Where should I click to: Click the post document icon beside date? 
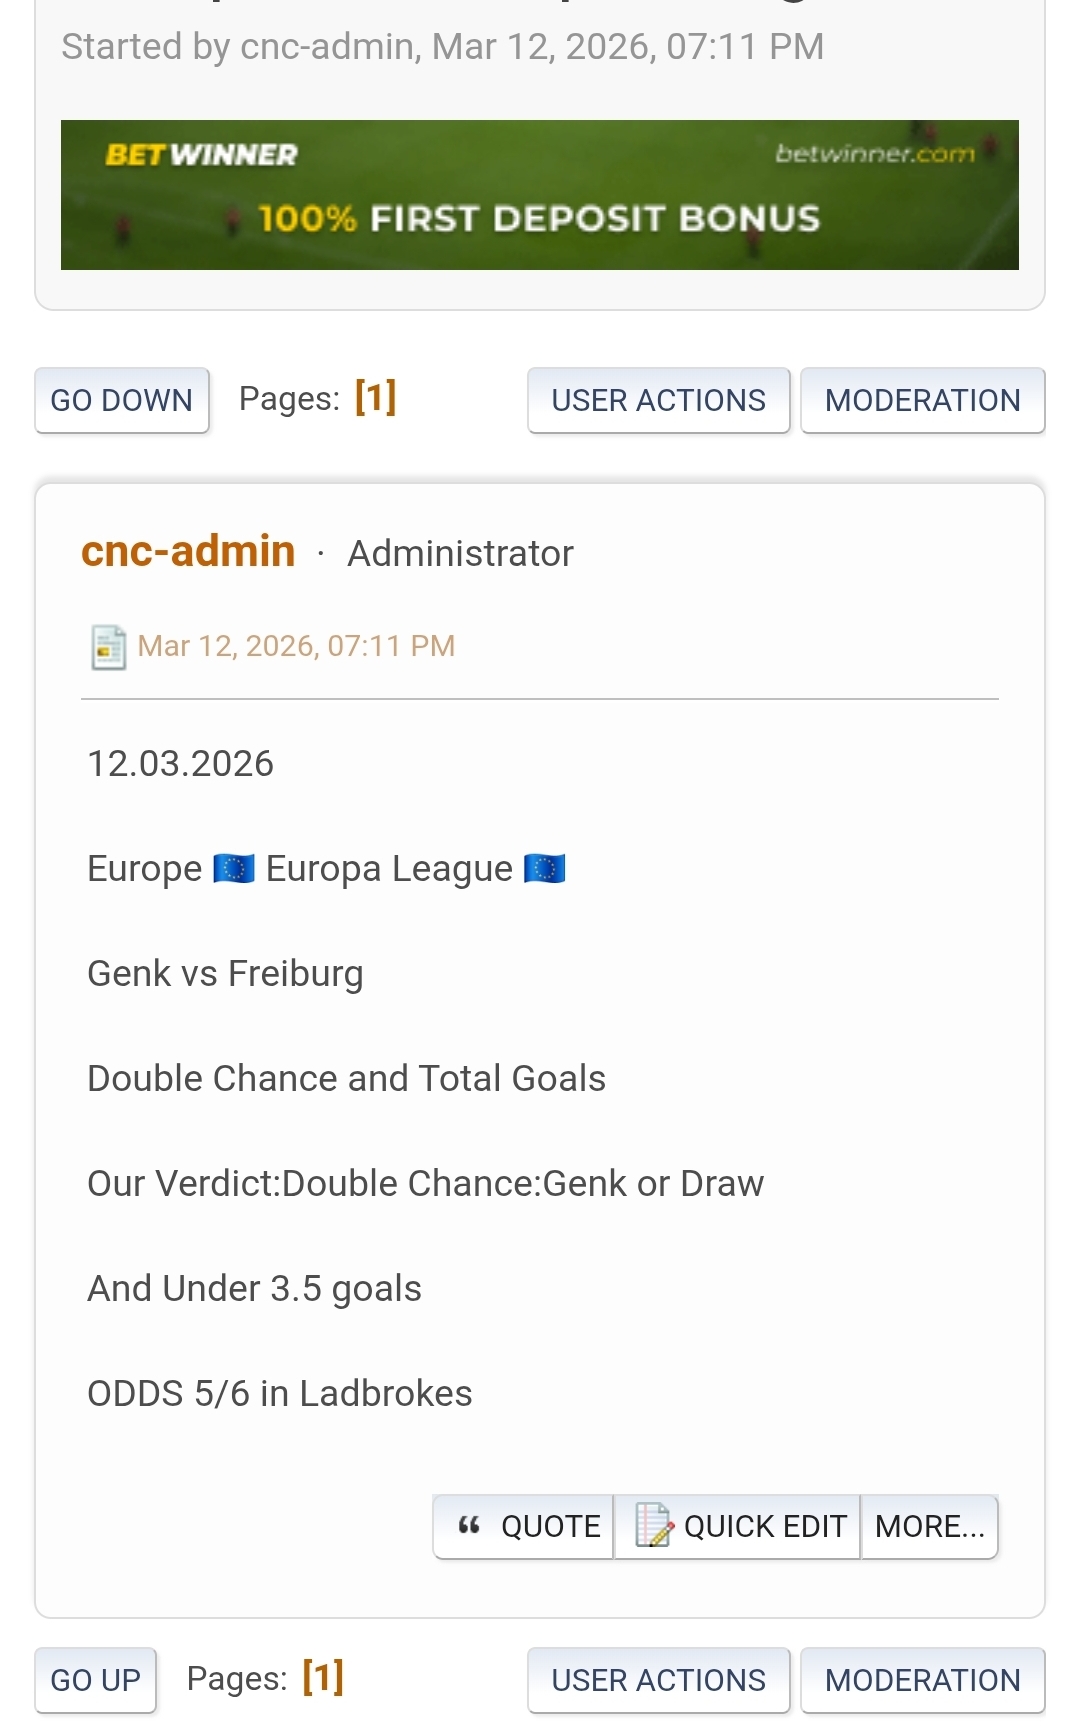click(x=108, y=647)
